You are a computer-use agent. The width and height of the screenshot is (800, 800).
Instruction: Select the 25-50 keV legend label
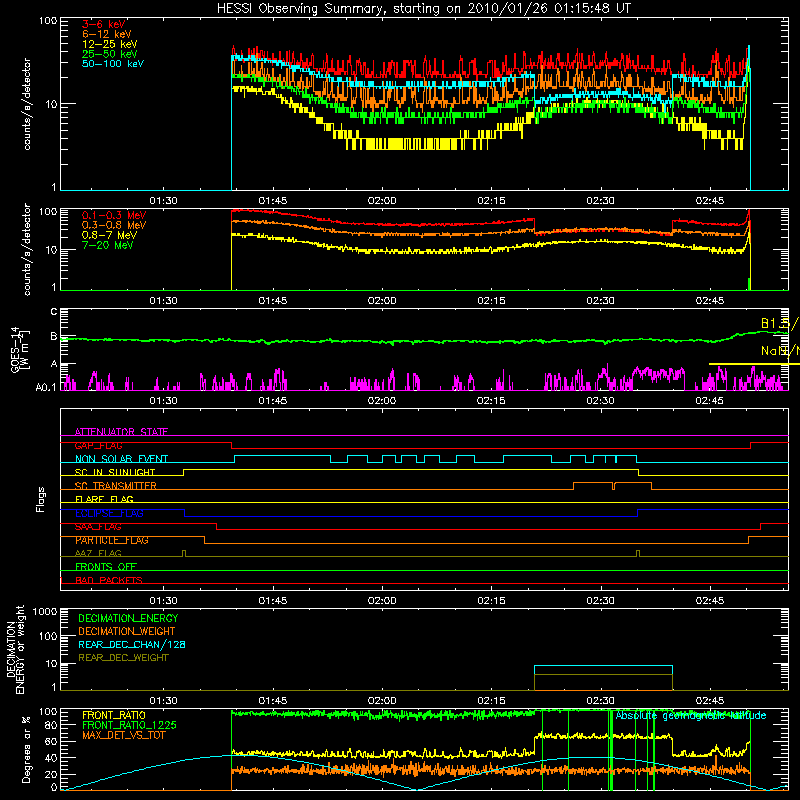click(x=109, y=54)
